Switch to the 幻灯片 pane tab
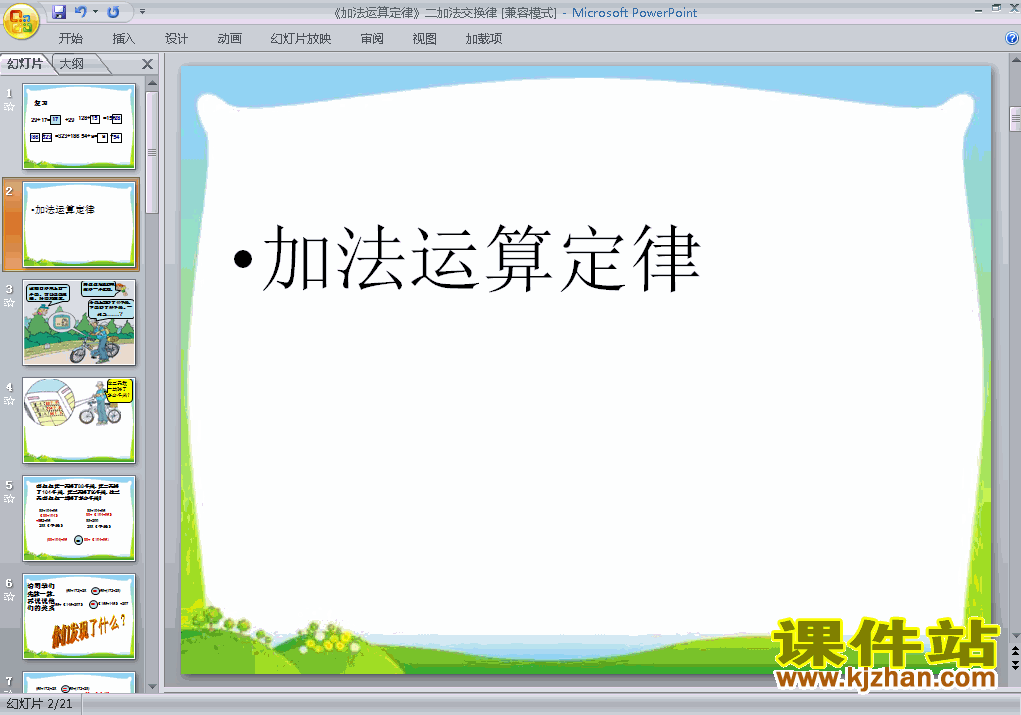1021x715 pixels. (x=25, y=64)
